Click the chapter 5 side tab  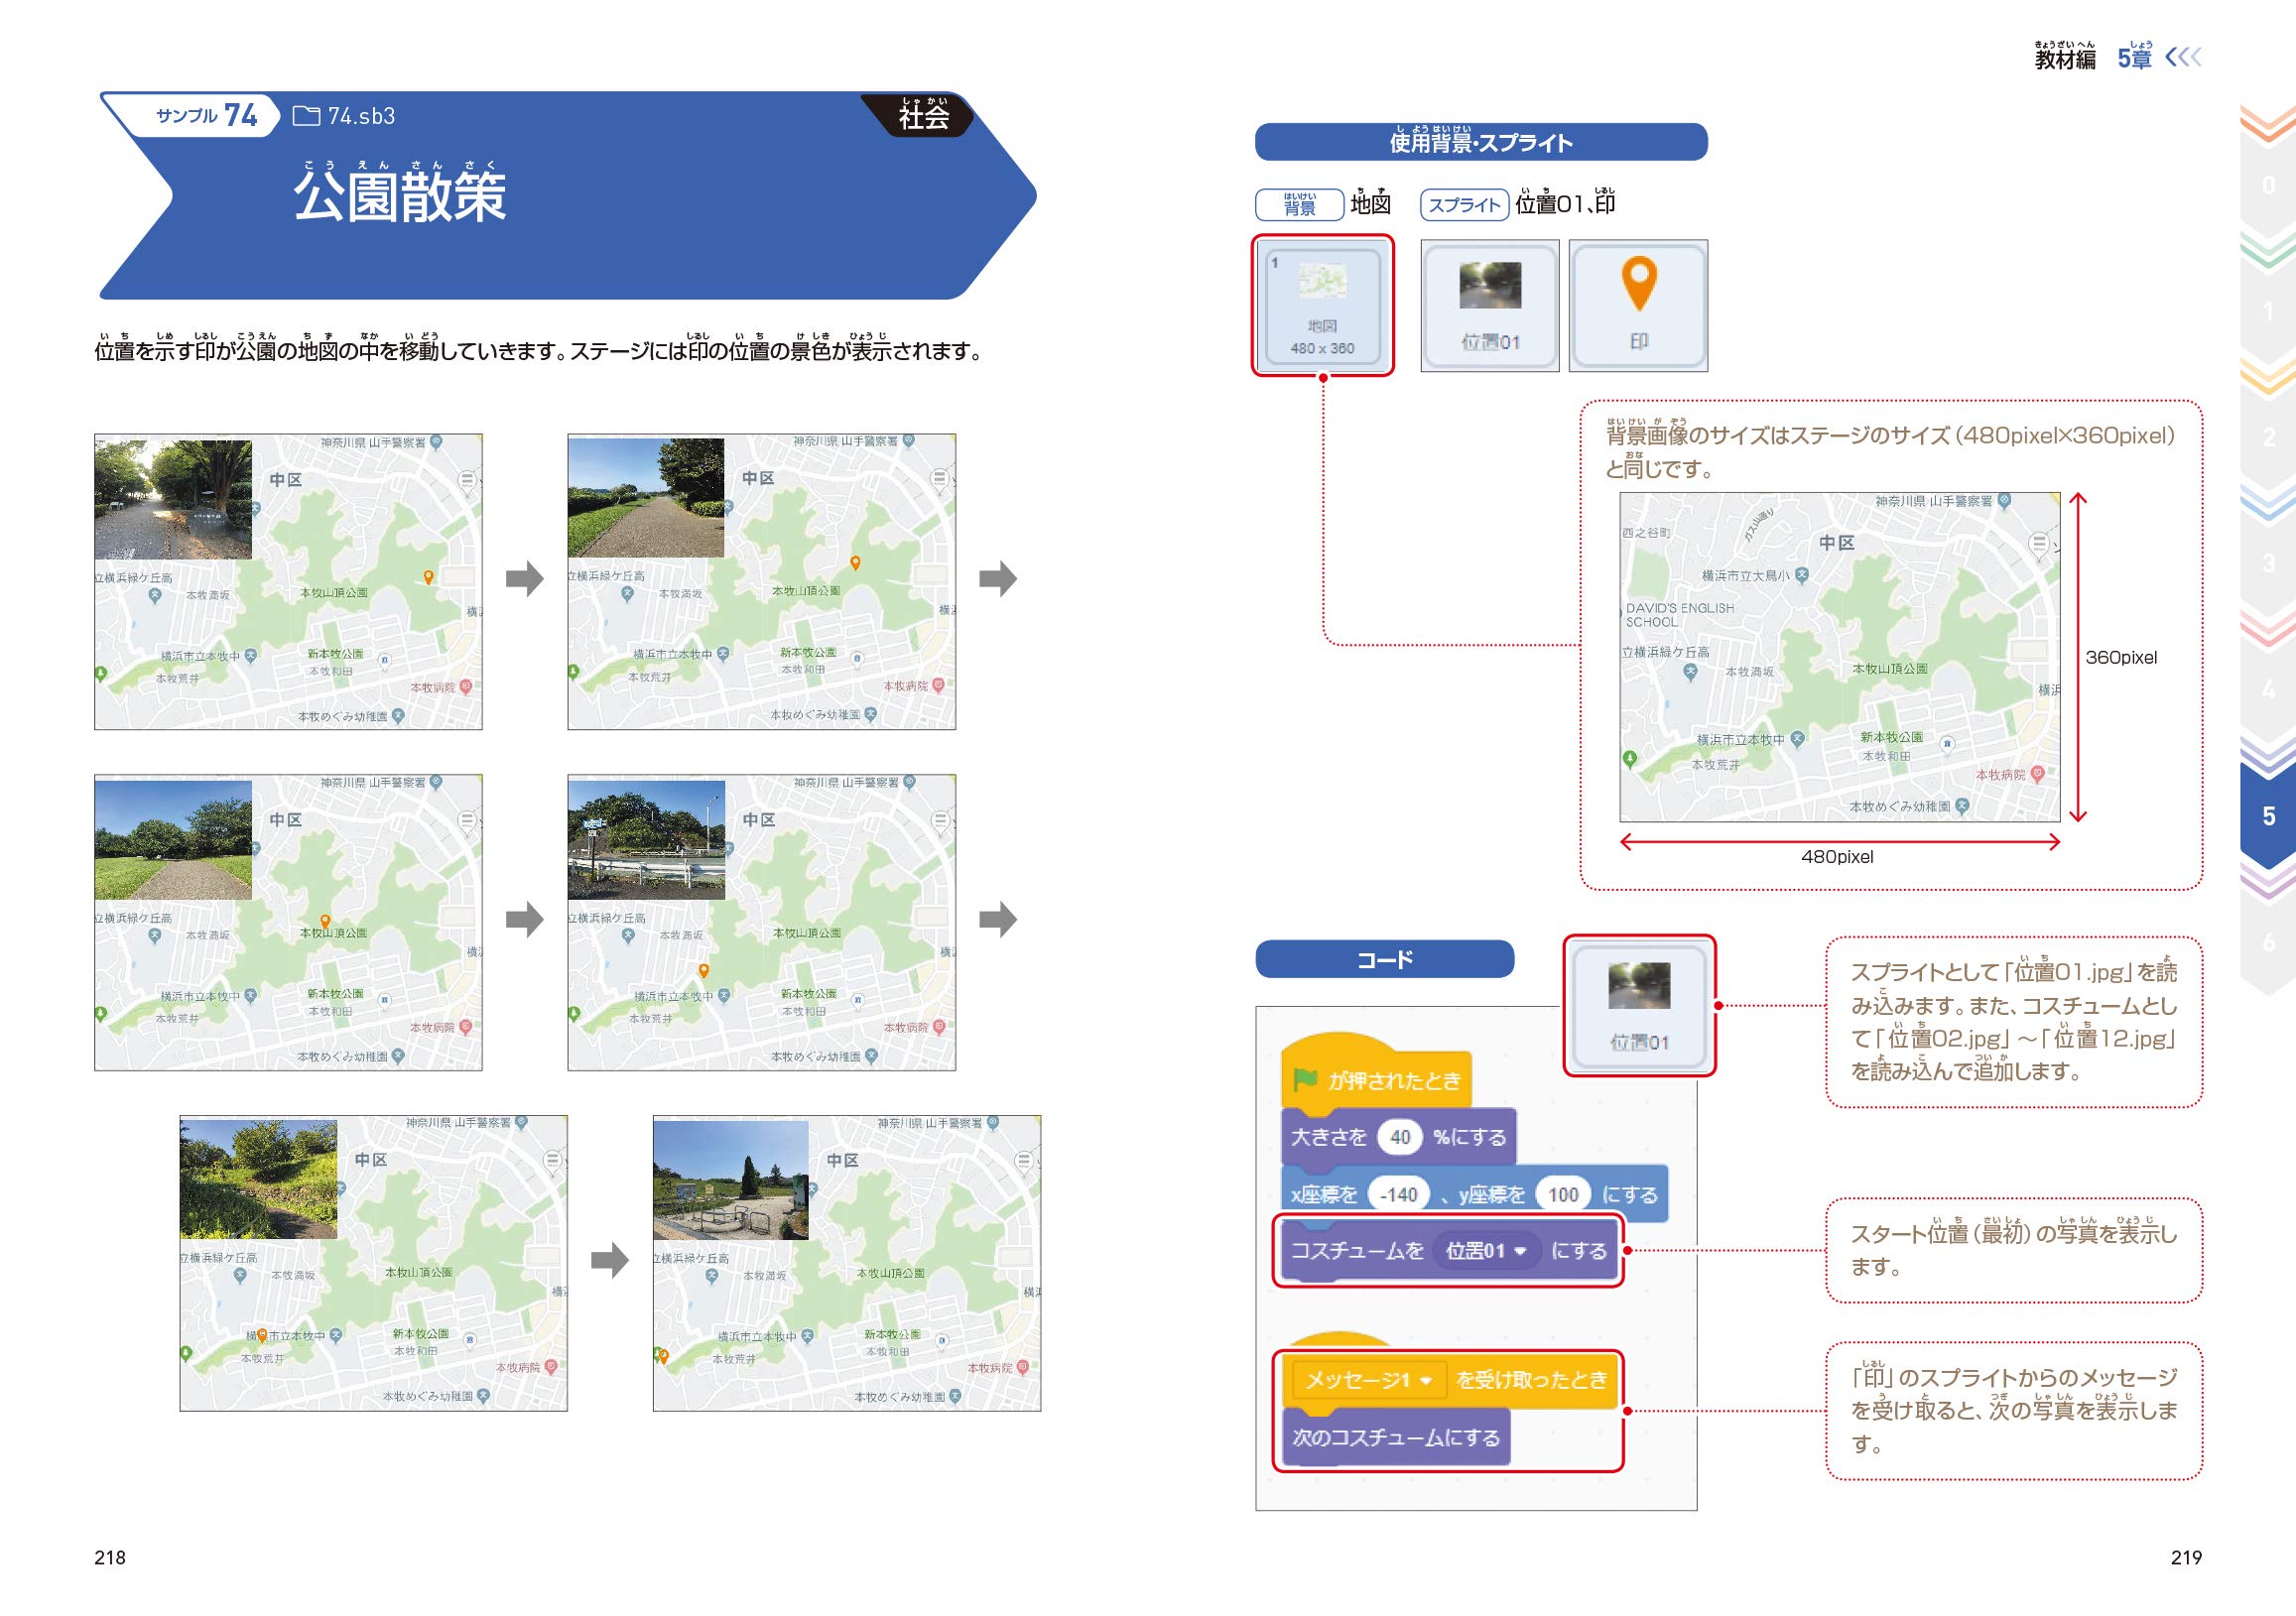[x=2268, y=816]
